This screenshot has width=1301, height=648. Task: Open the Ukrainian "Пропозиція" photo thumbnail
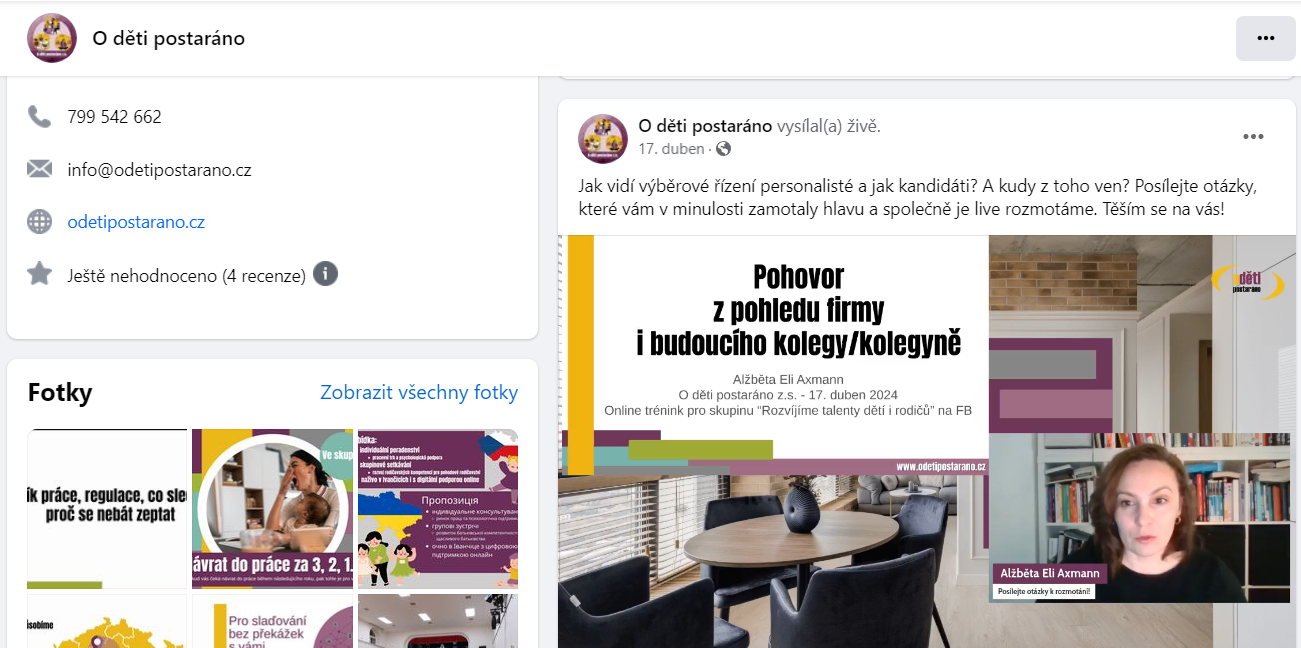click(x=438, y=508)
